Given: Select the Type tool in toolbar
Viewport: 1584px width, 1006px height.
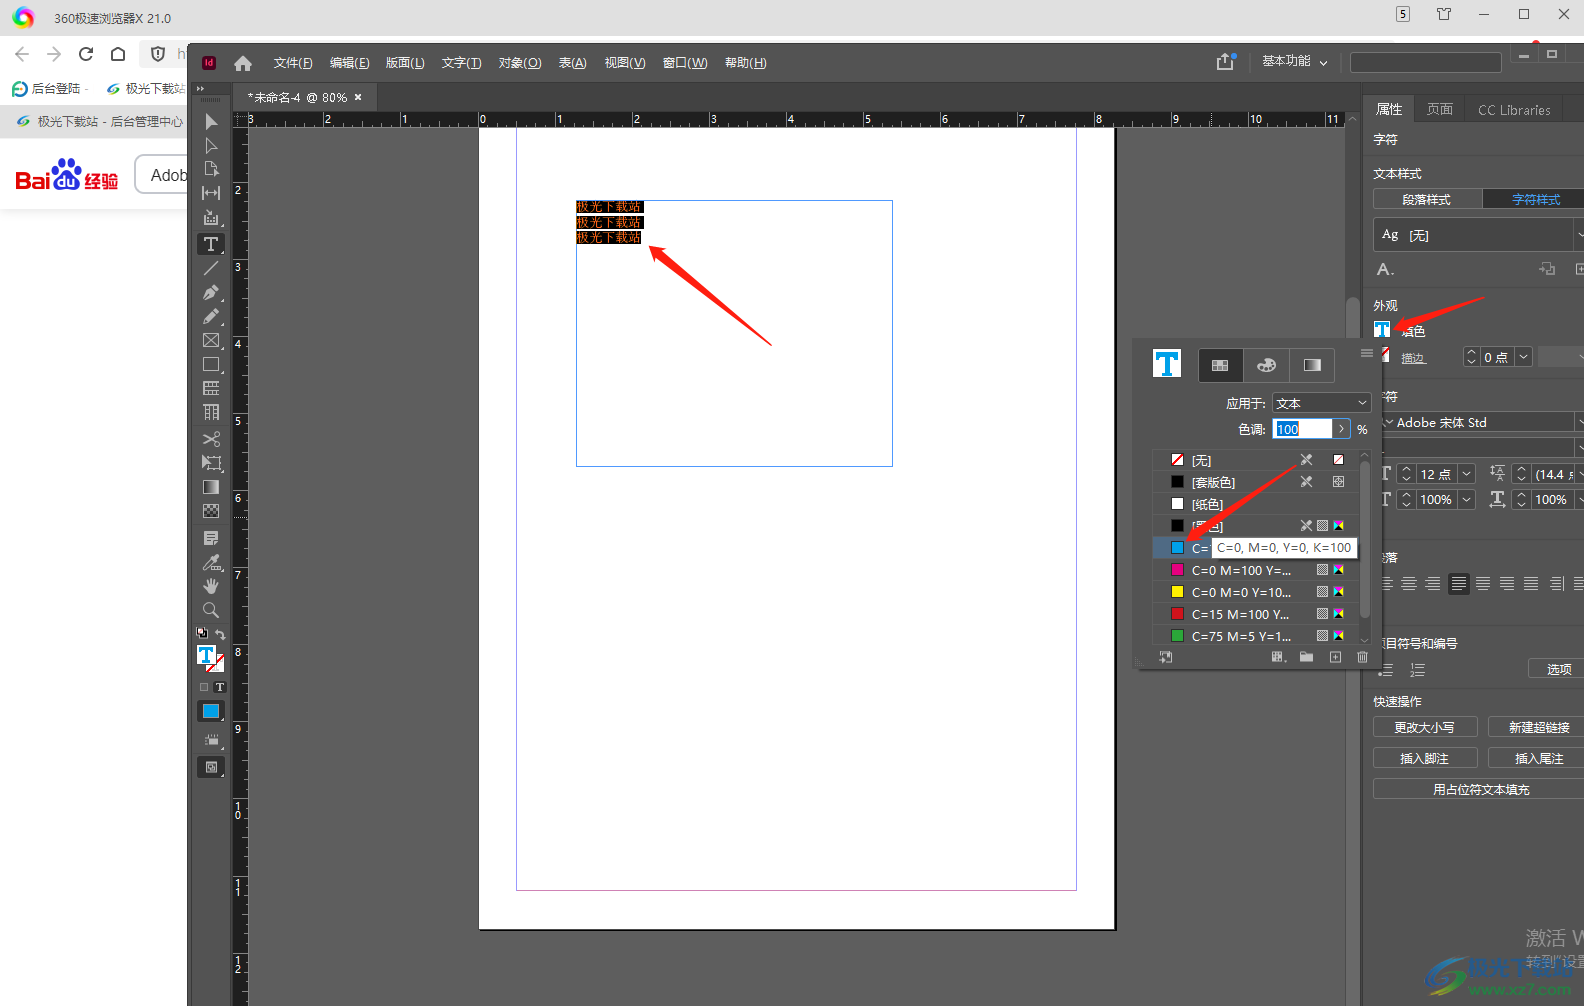Looking at the screenshot, I should tap(211, 244).
